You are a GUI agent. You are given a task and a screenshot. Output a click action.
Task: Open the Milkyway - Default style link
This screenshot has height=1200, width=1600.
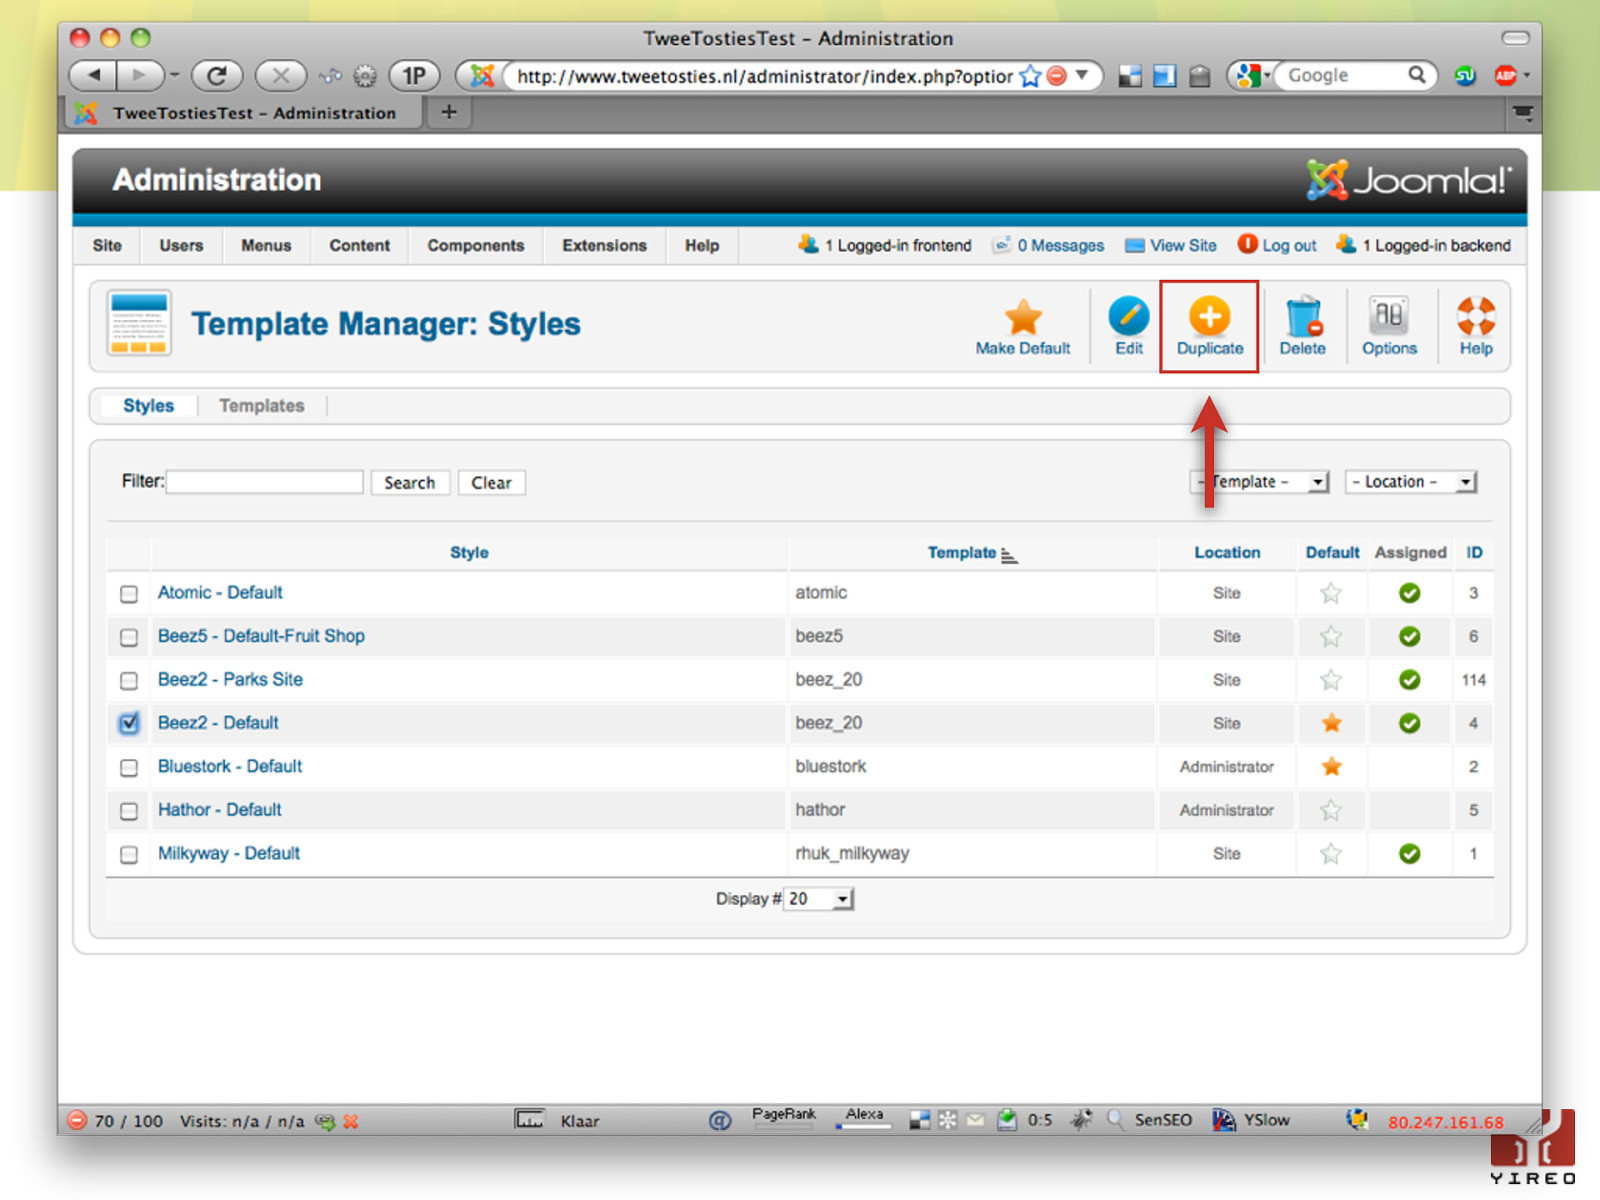click(x=229, y=853)
